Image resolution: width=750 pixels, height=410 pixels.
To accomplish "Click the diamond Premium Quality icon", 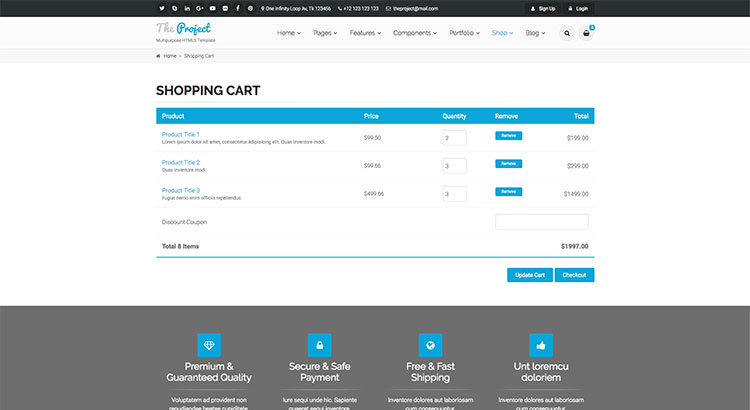I will point(209,345).
